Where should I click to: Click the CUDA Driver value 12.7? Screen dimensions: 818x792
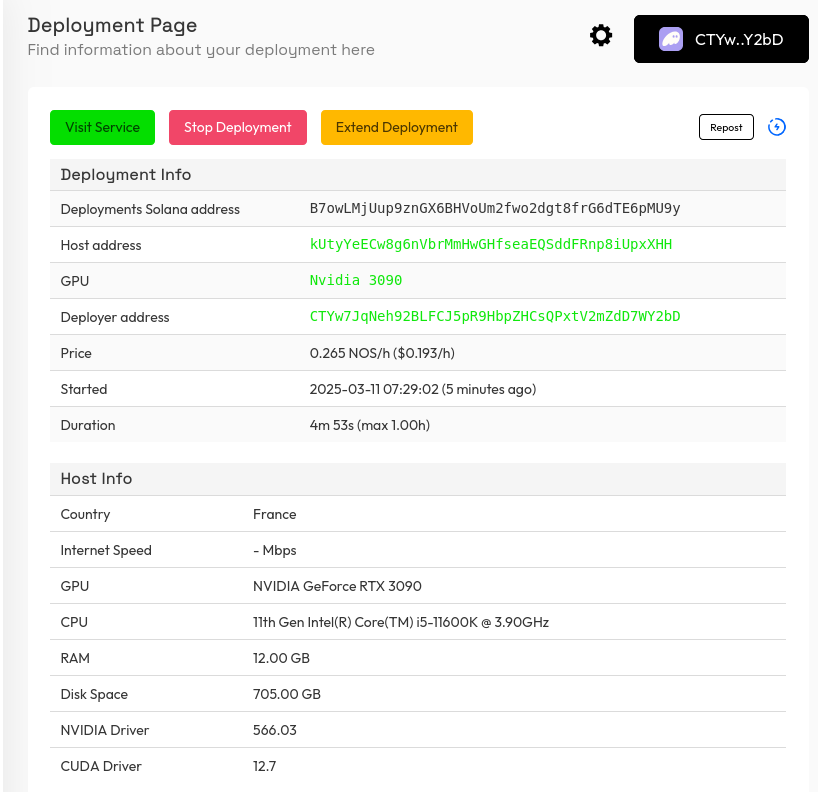[x=264, y=766]
